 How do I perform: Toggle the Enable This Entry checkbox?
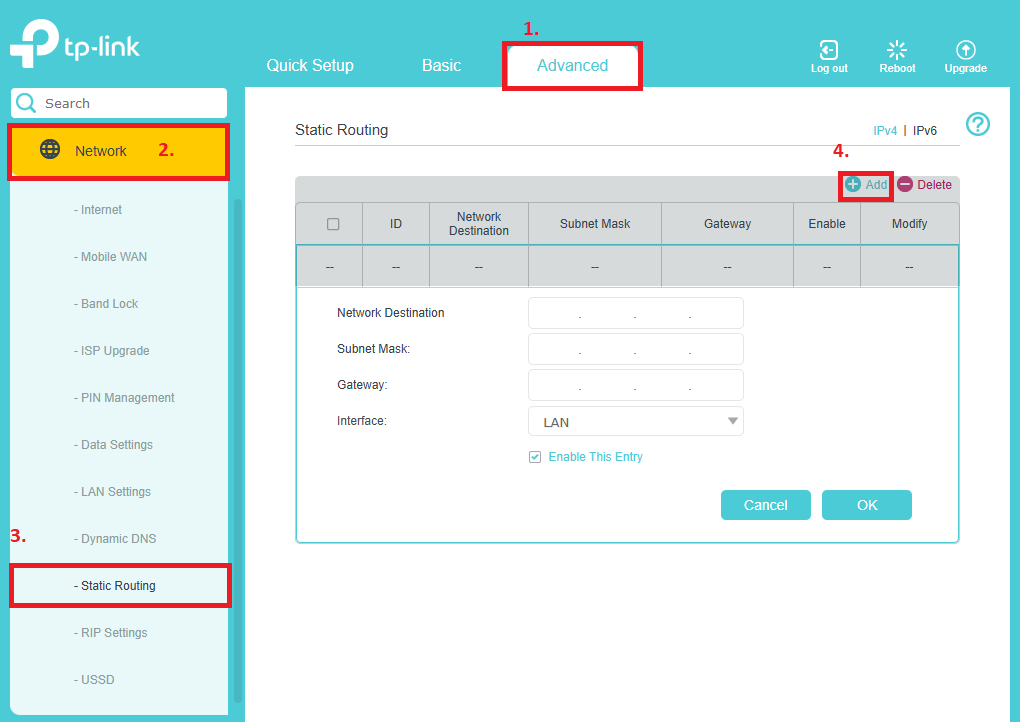point(535,457)
